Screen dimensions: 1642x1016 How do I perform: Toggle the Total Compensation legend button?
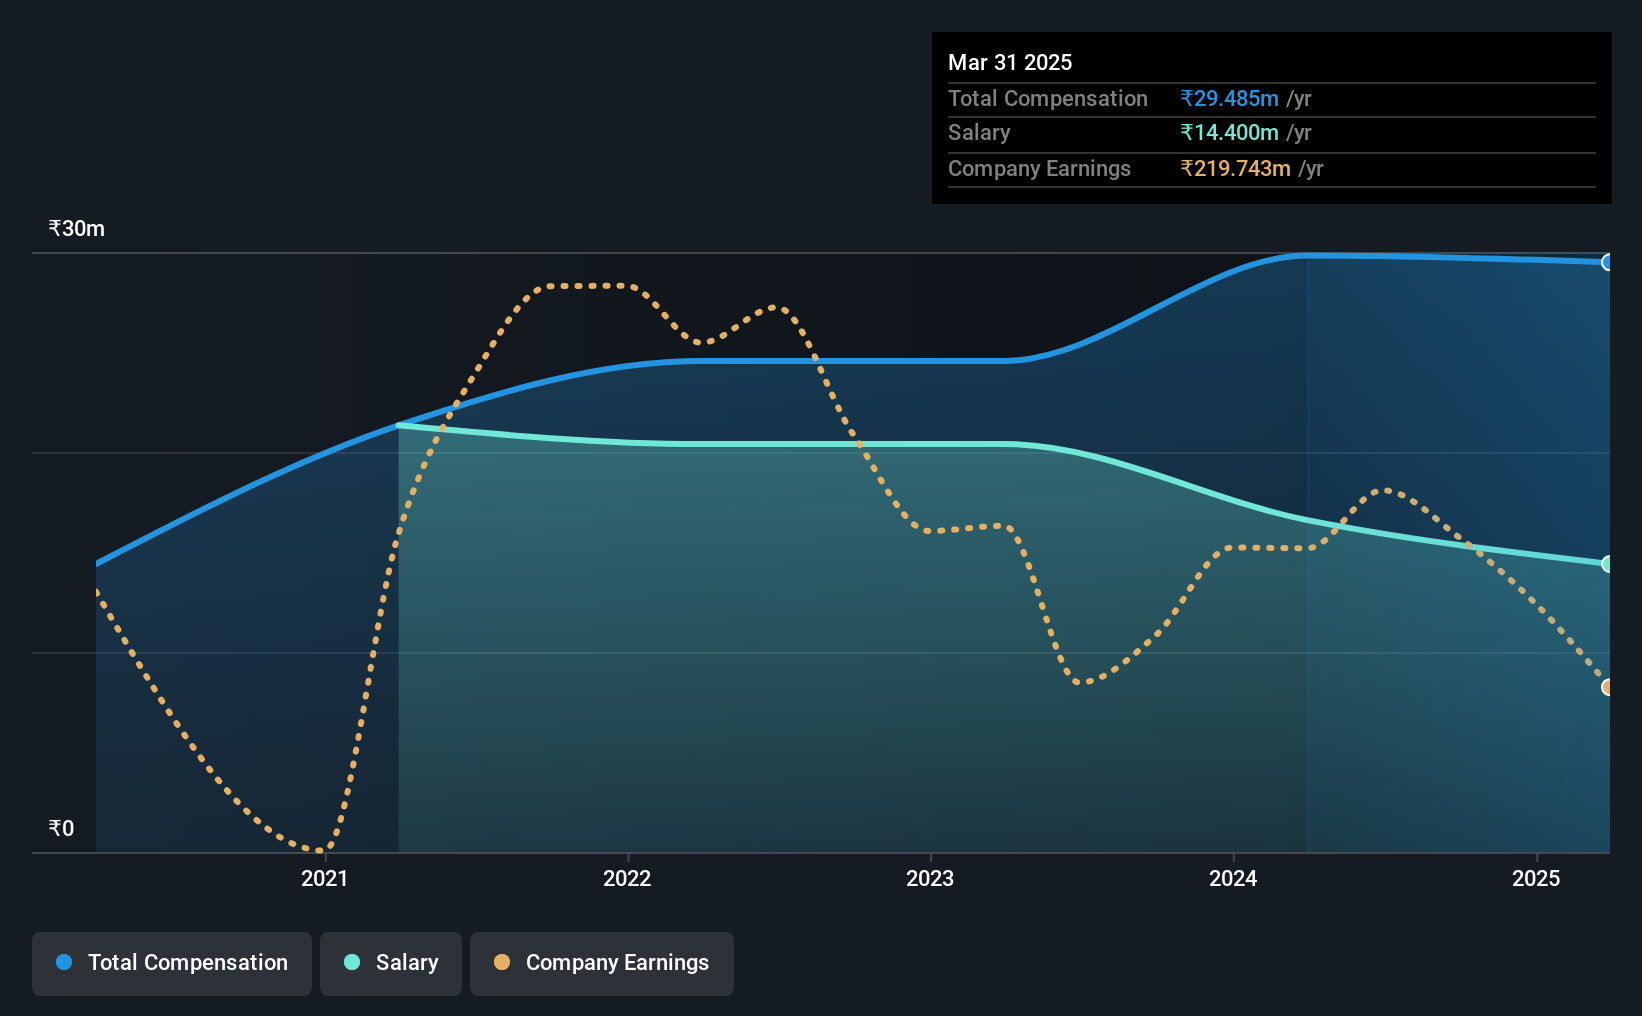(x=172, y=963)
